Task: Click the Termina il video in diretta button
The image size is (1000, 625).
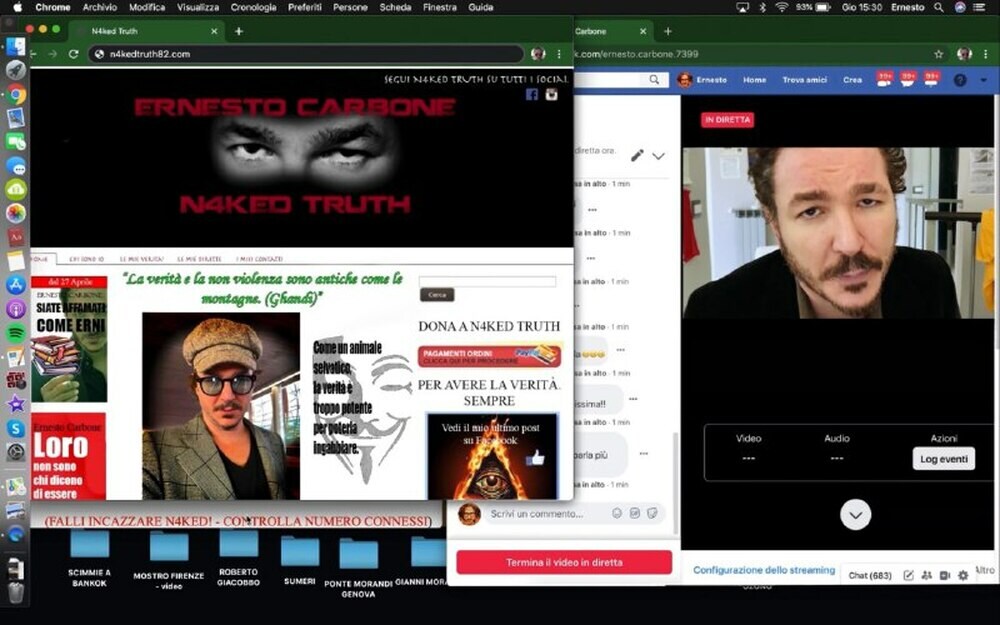Action: point(564,562)
